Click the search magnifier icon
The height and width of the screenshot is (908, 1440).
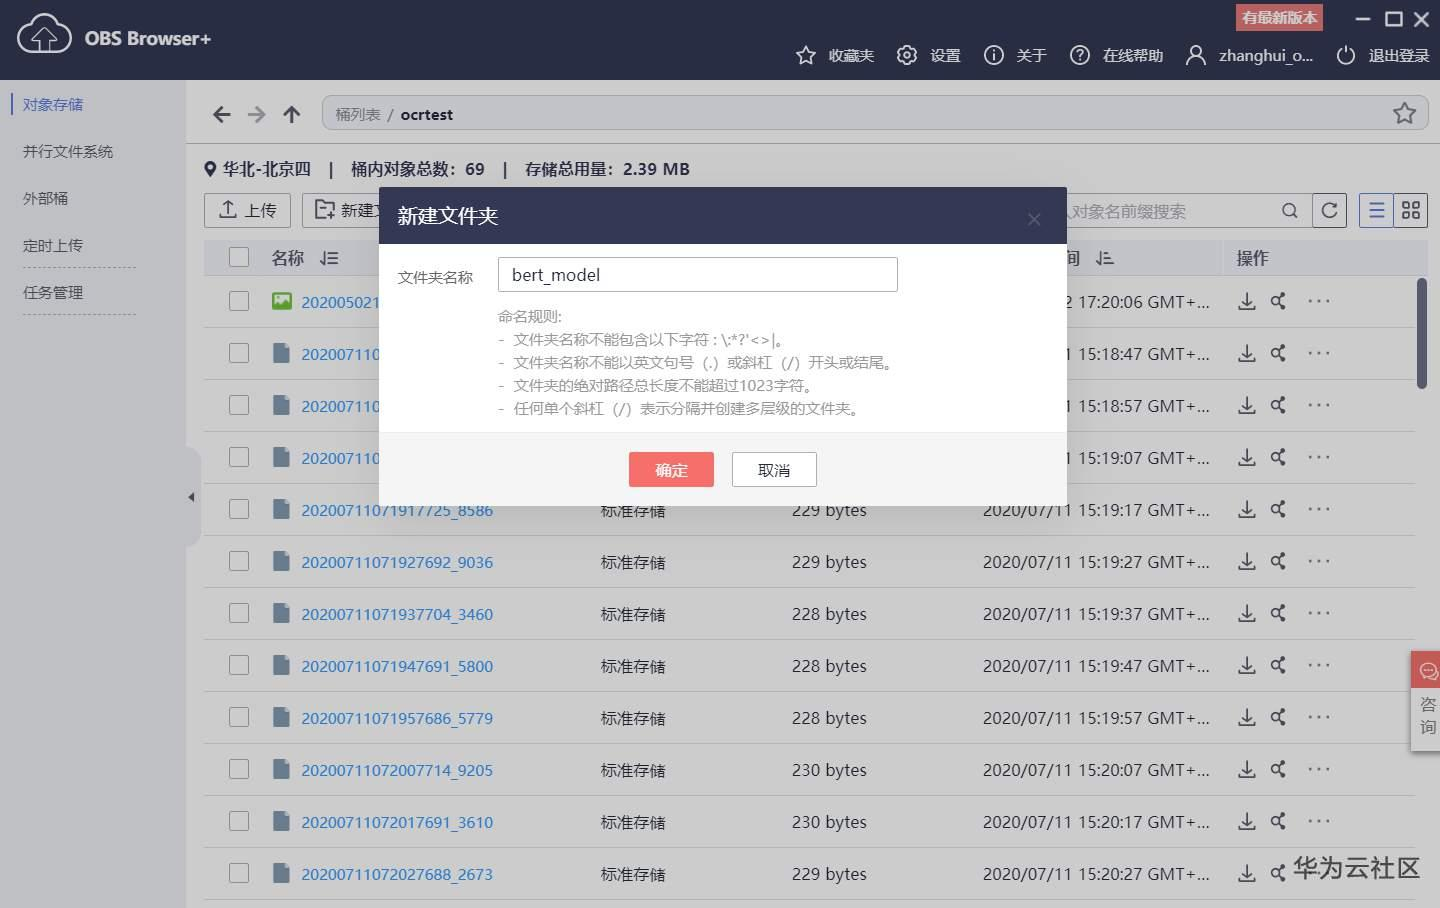click(x=1290, y=211)
